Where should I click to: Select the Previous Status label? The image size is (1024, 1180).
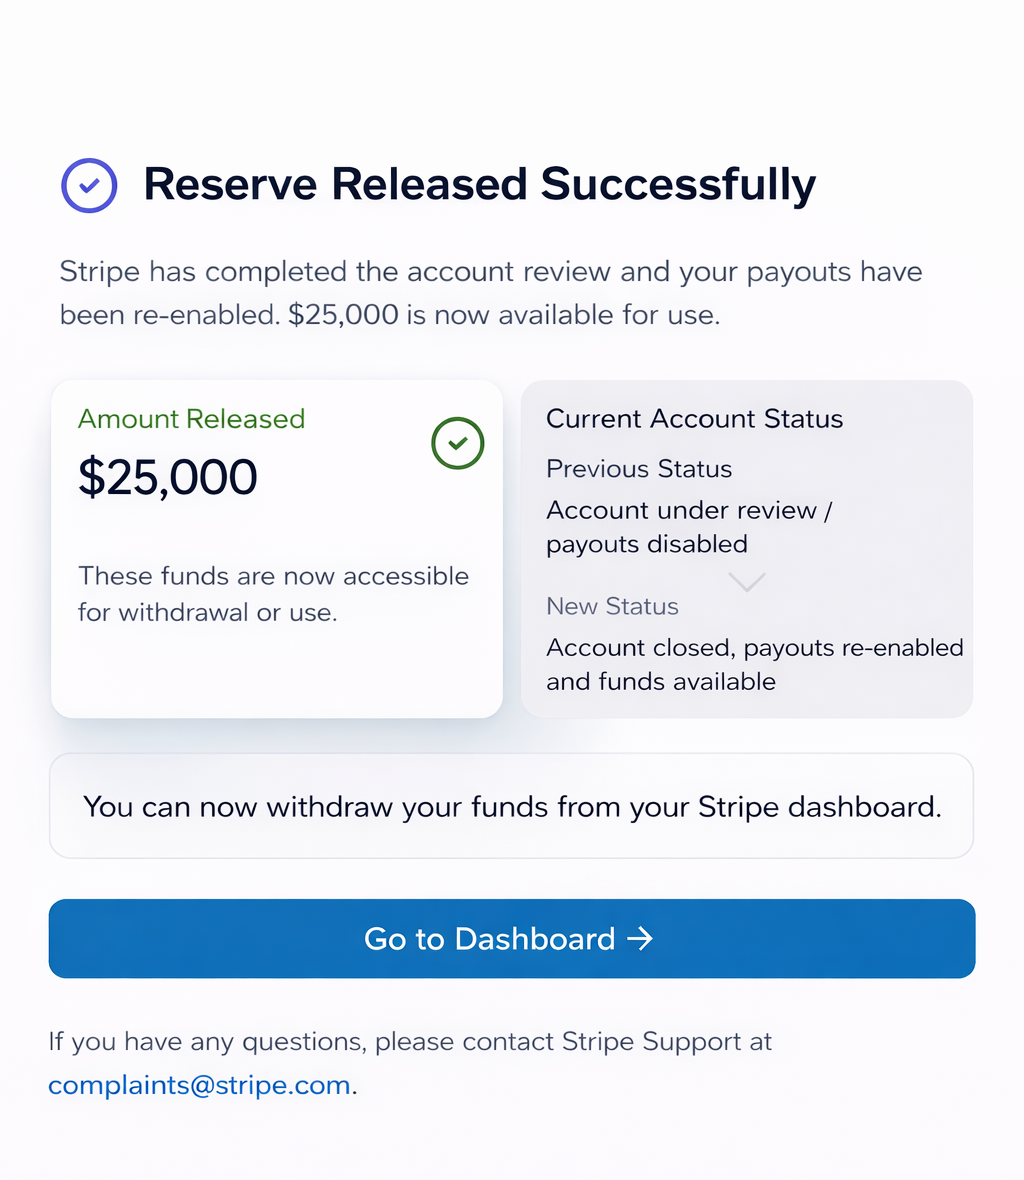[x=639, y=469]
